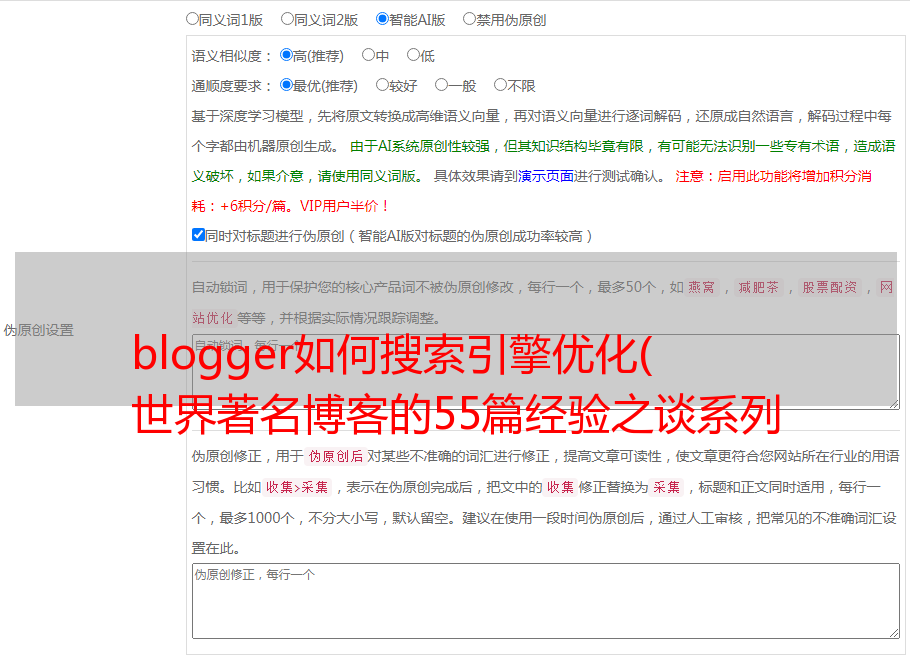Set 通顺度要求 to 最优(推荐)
This screenshot has width=911, height=658.
click(286, 85)
